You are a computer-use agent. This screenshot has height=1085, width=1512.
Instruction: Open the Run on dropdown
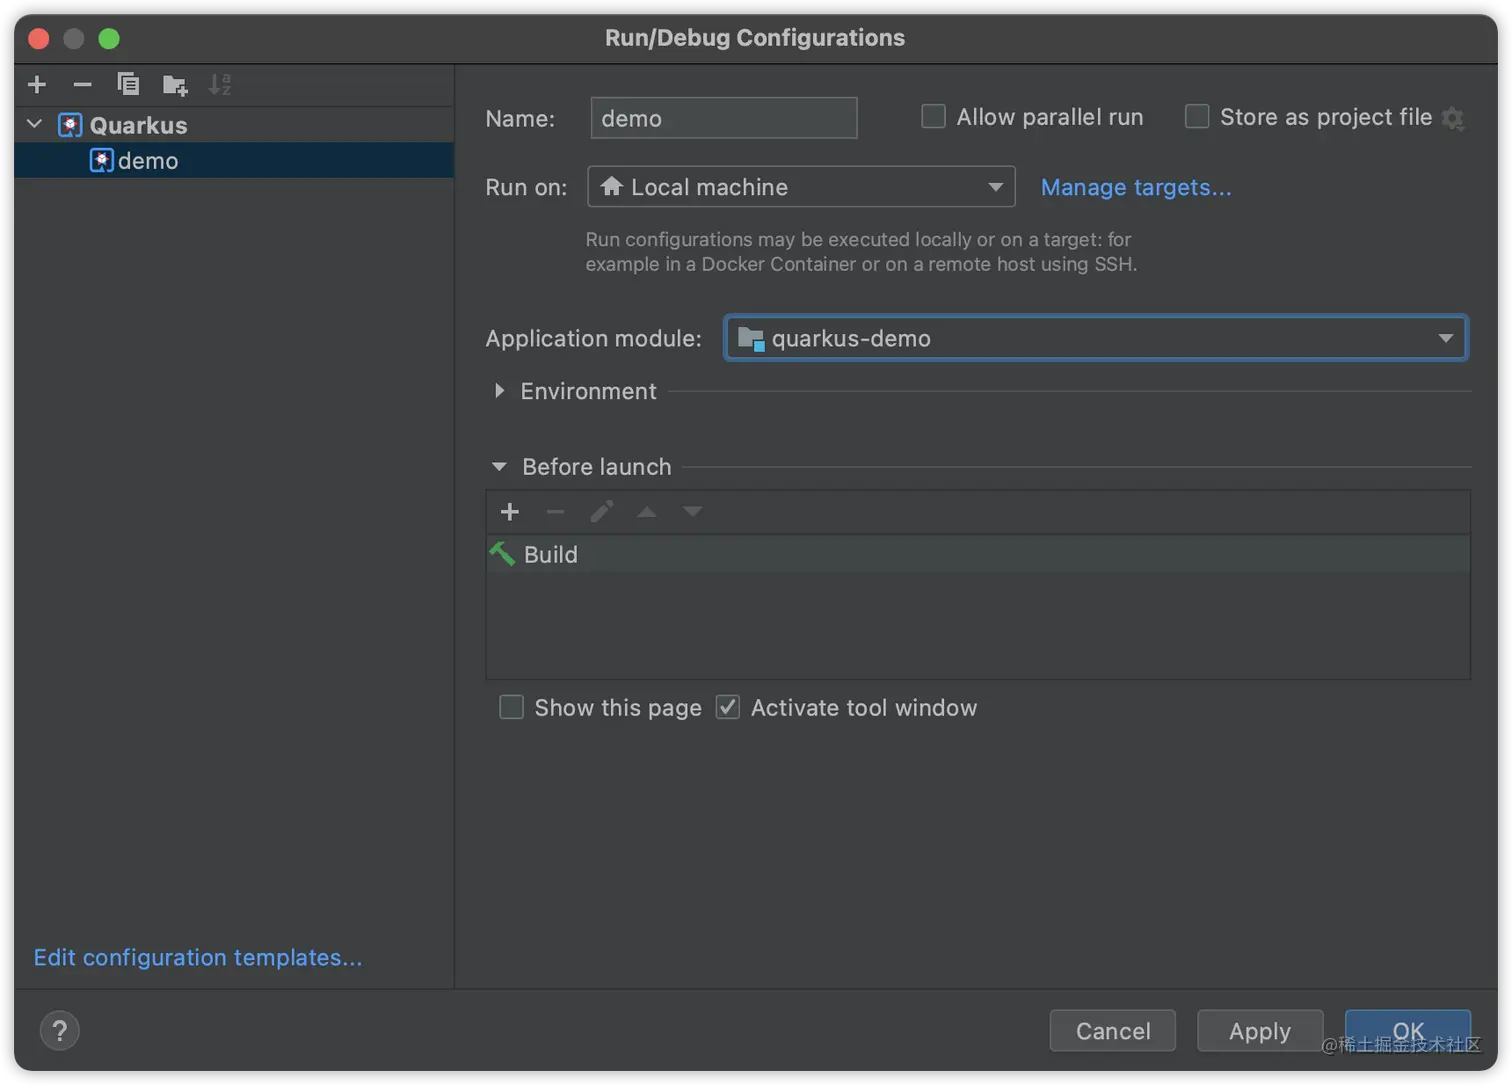coord(801,187)
